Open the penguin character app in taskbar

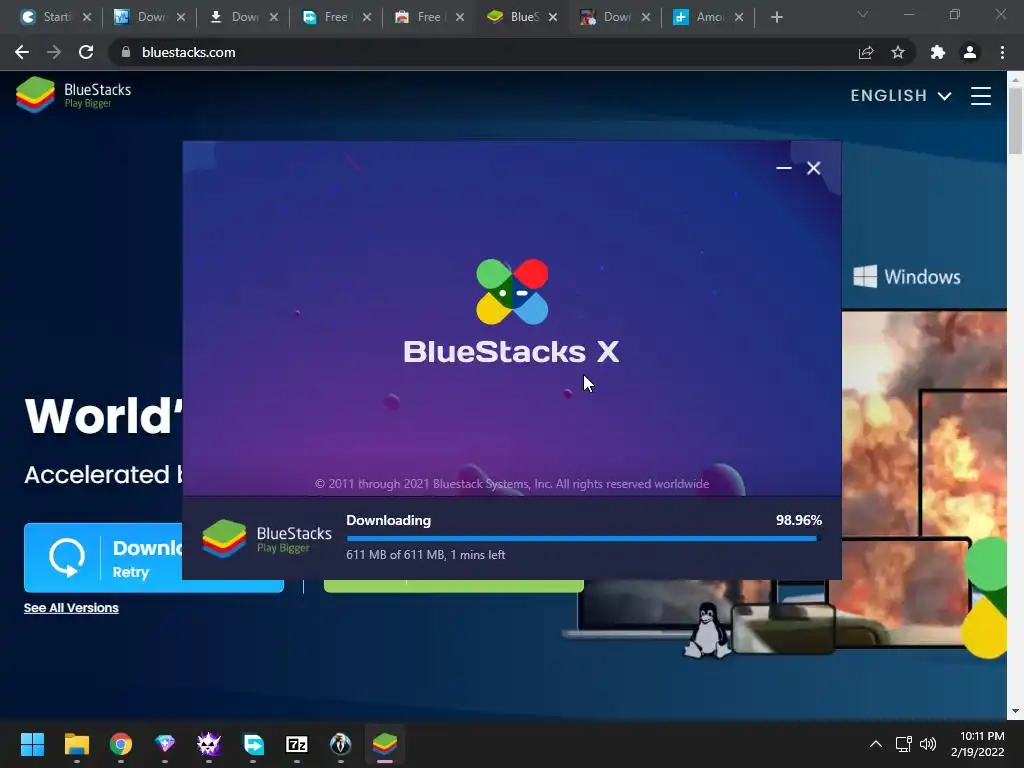[x=340, y=744]
